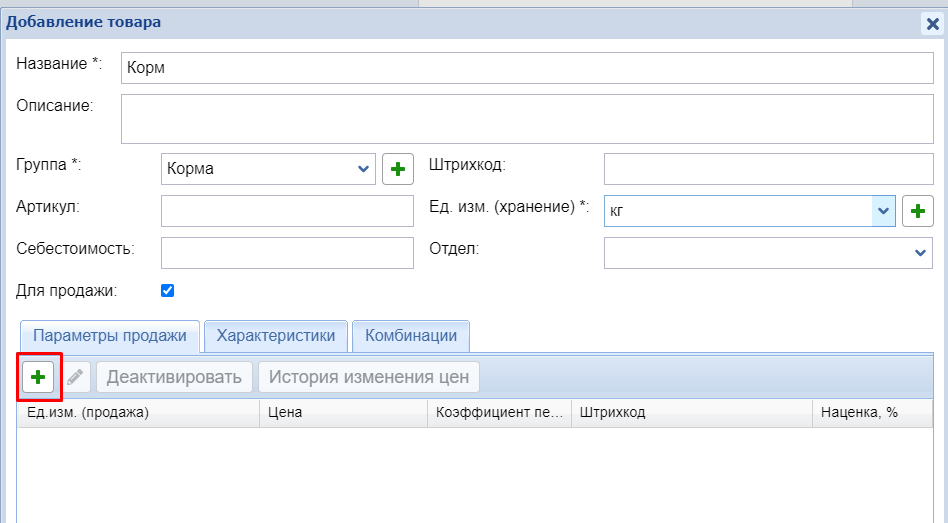Image resolution: width=948 pixels, height=523 pixels.
Task: Add new group with plus button beside Группа
Action: pos(398,169)
